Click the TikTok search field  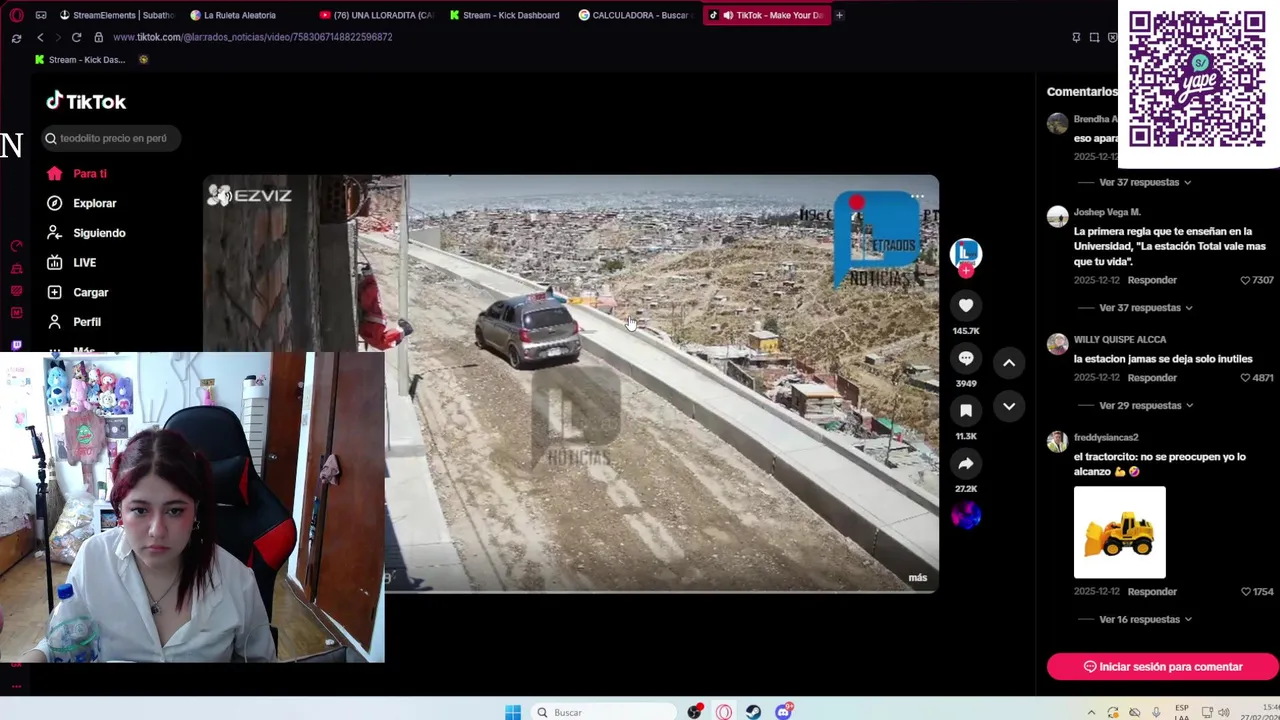coord(111,138)
